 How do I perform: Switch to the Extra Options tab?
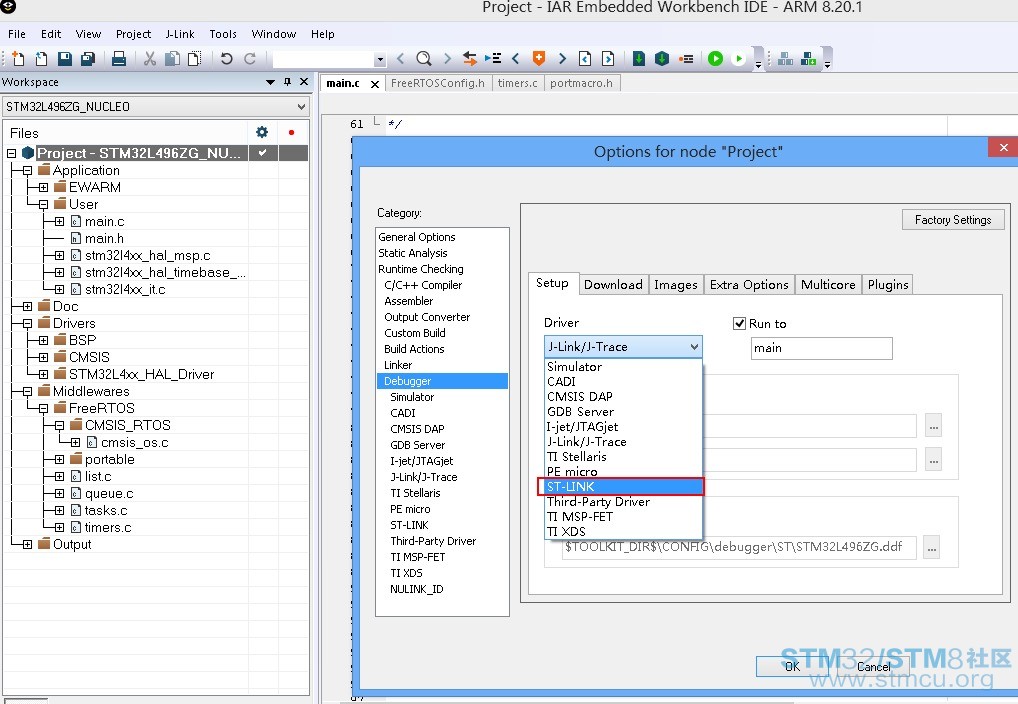pyautogui.click(x=749, y=284)
